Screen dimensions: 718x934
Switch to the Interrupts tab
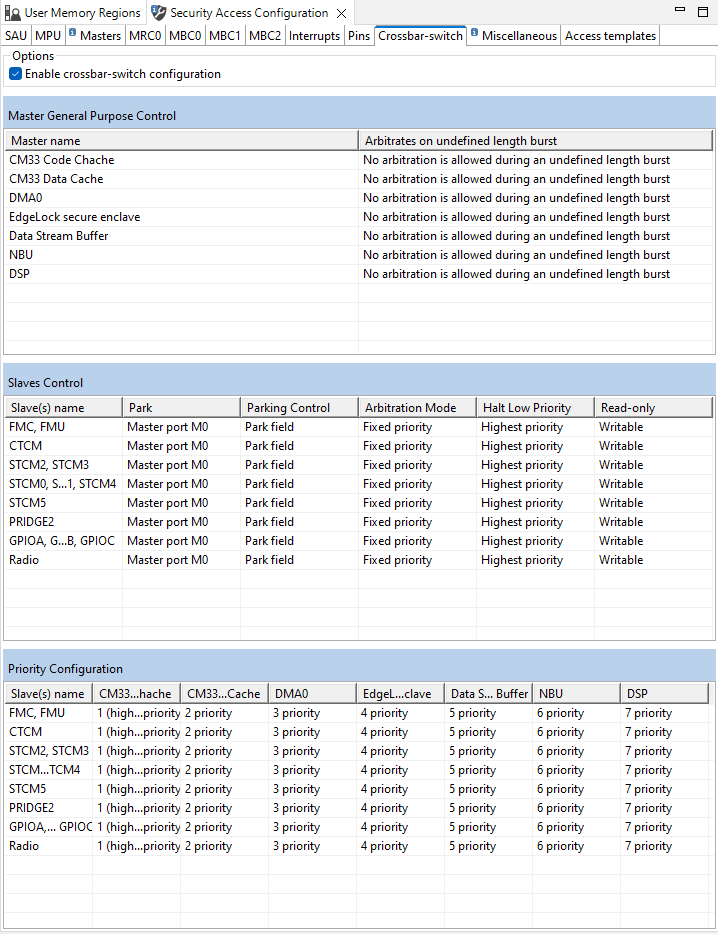(314, 36)
